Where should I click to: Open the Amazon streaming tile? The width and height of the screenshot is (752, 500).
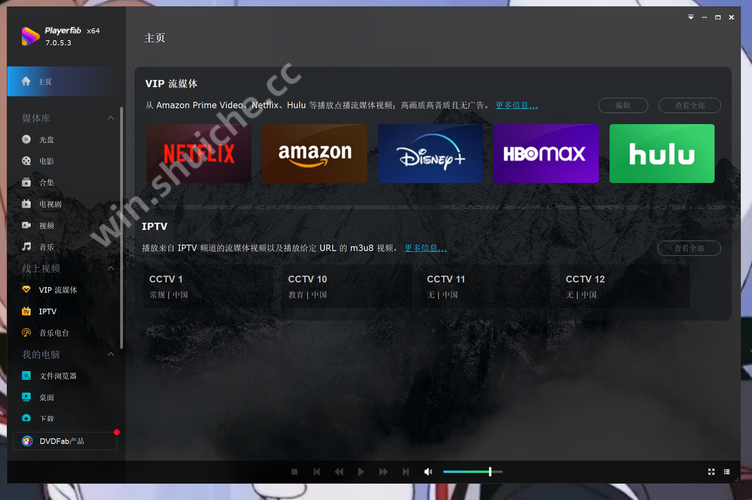tap(315, 153)
